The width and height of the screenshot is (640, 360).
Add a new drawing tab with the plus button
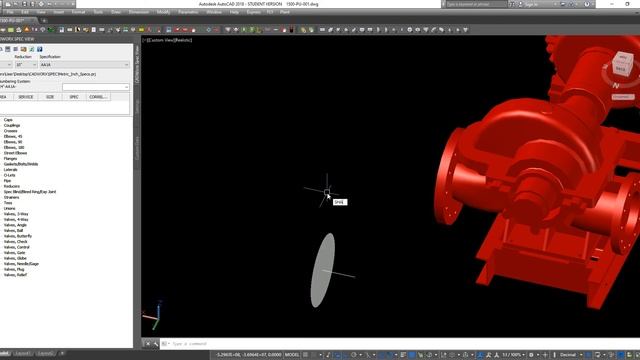44,20
